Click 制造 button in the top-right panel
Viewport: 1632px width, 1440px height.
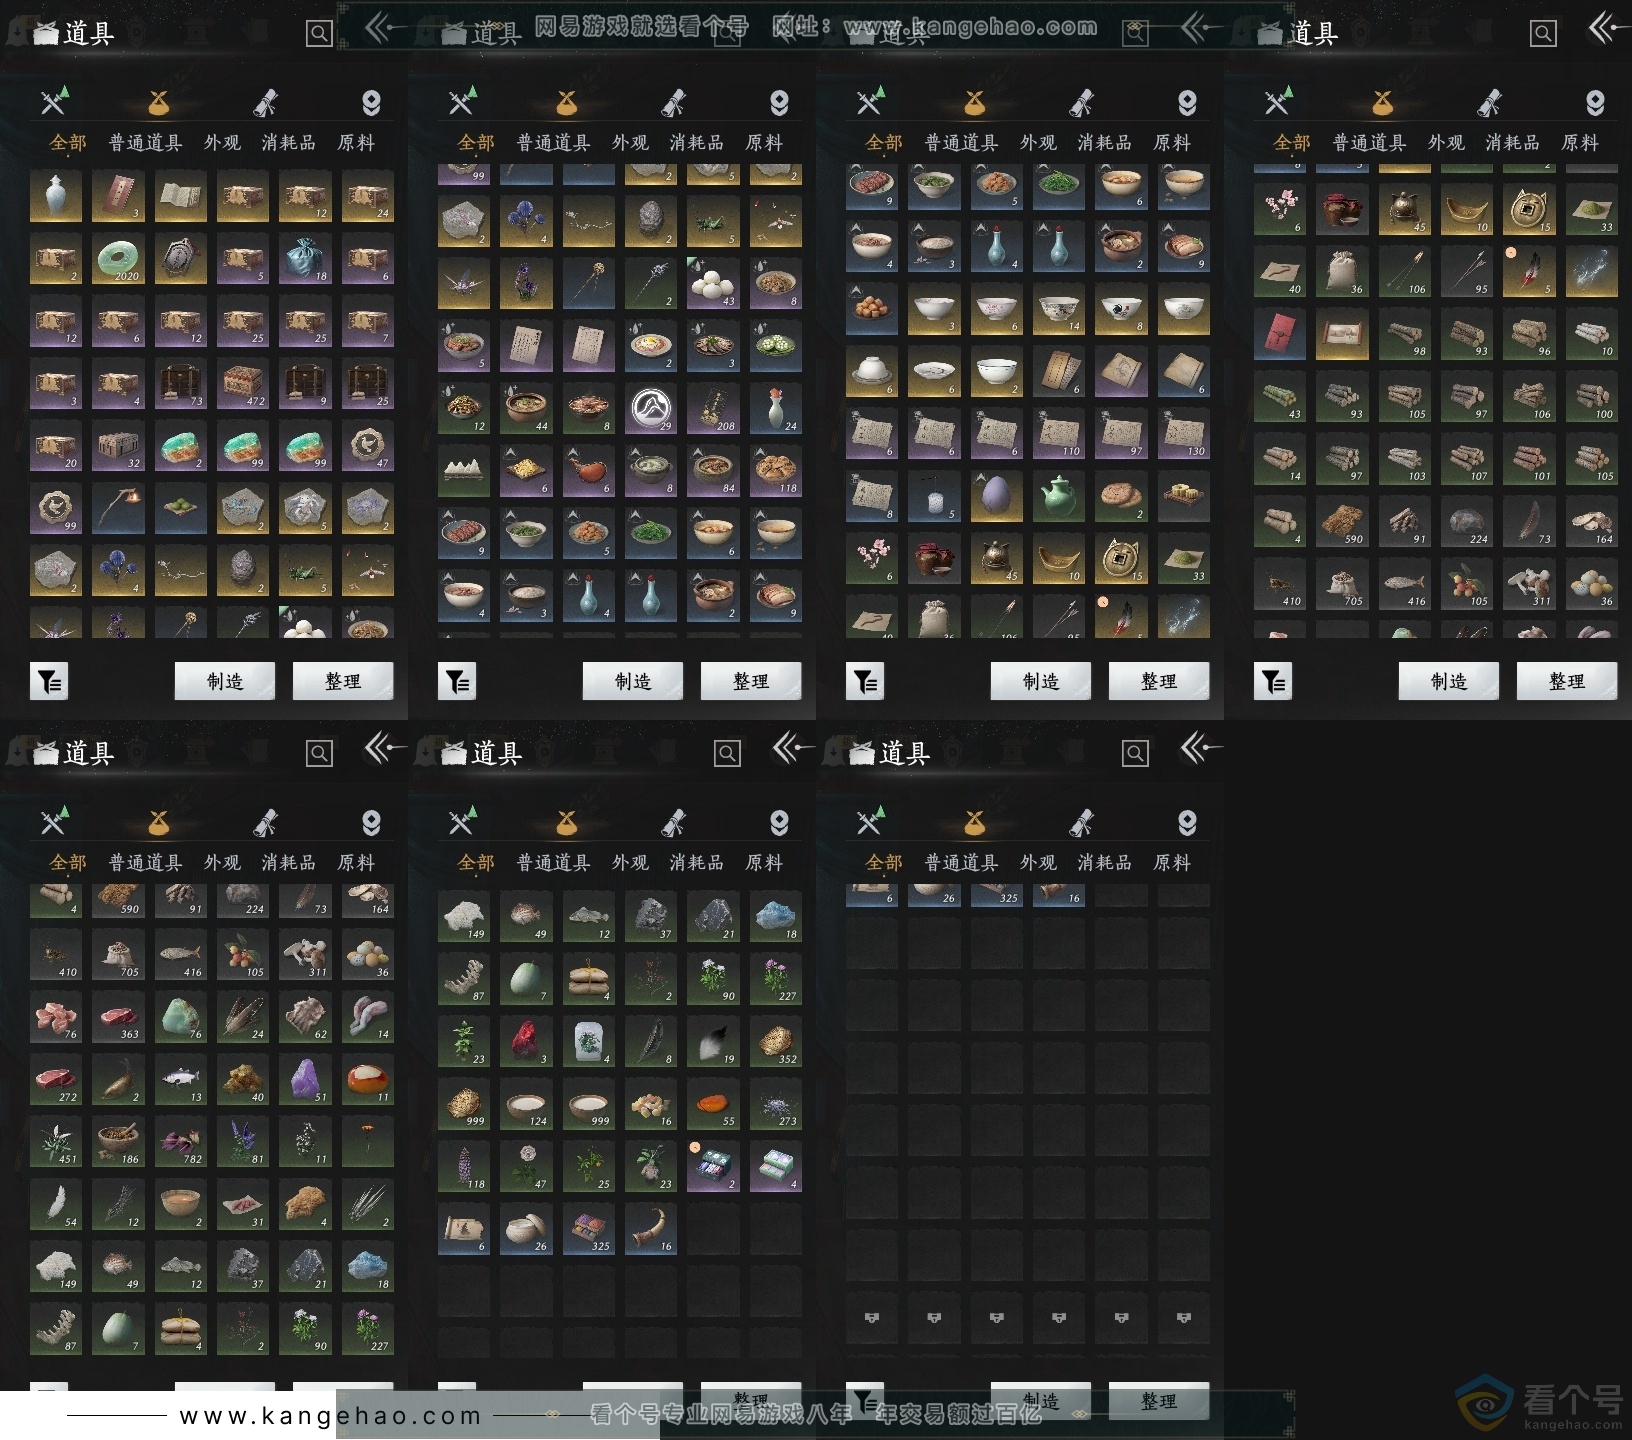tap(1449, 681)
